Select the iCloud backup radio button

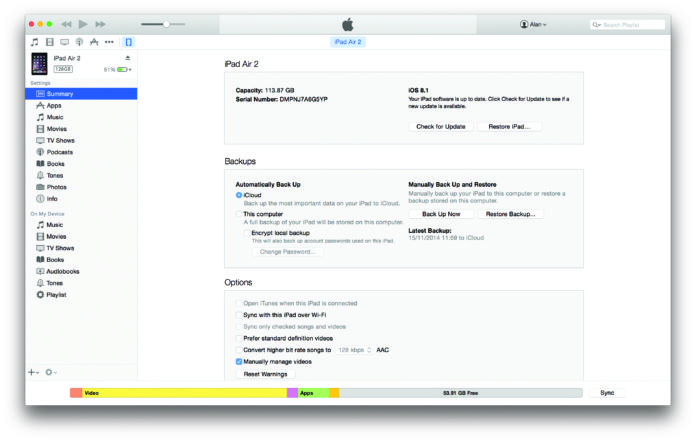point(239,195)
